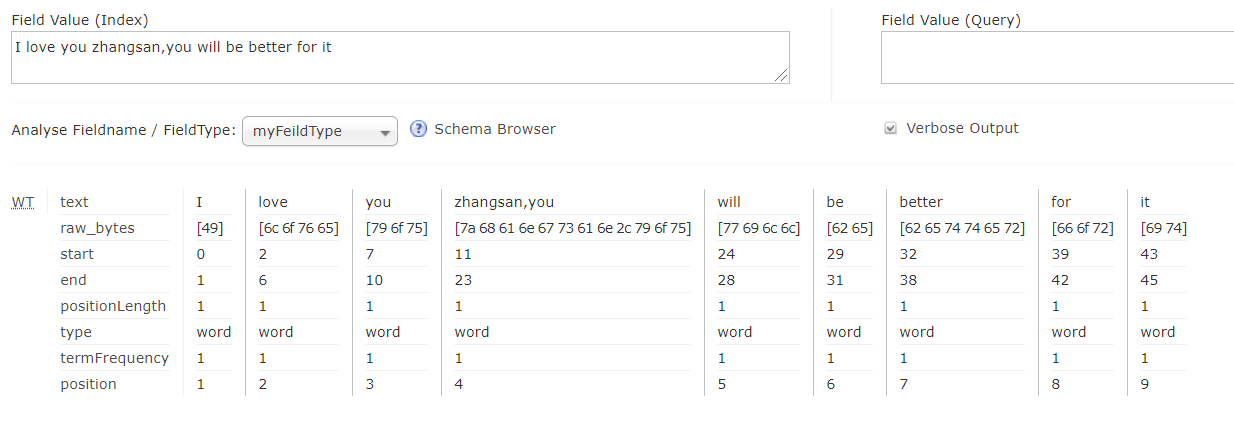Image resolution: width=1234 pixels, height=436 pixels.
Task: Click the "termFrequency" row label
Action: click(114, 358)
